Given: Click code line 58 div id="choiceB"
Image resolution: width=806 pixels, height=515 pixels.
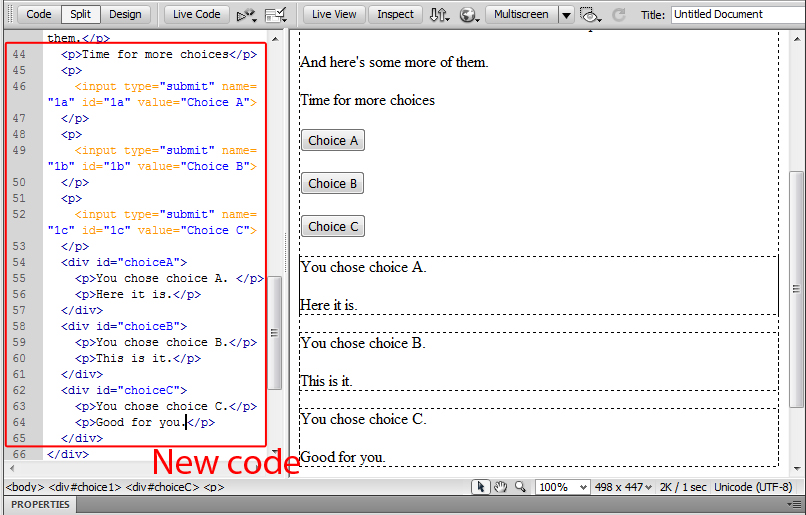Looking at the screenshot, I should click(124, 326).
